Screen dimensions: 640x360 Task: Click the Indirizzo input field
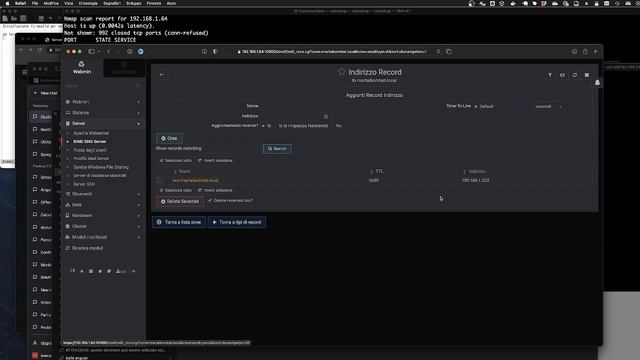(291, 116)
